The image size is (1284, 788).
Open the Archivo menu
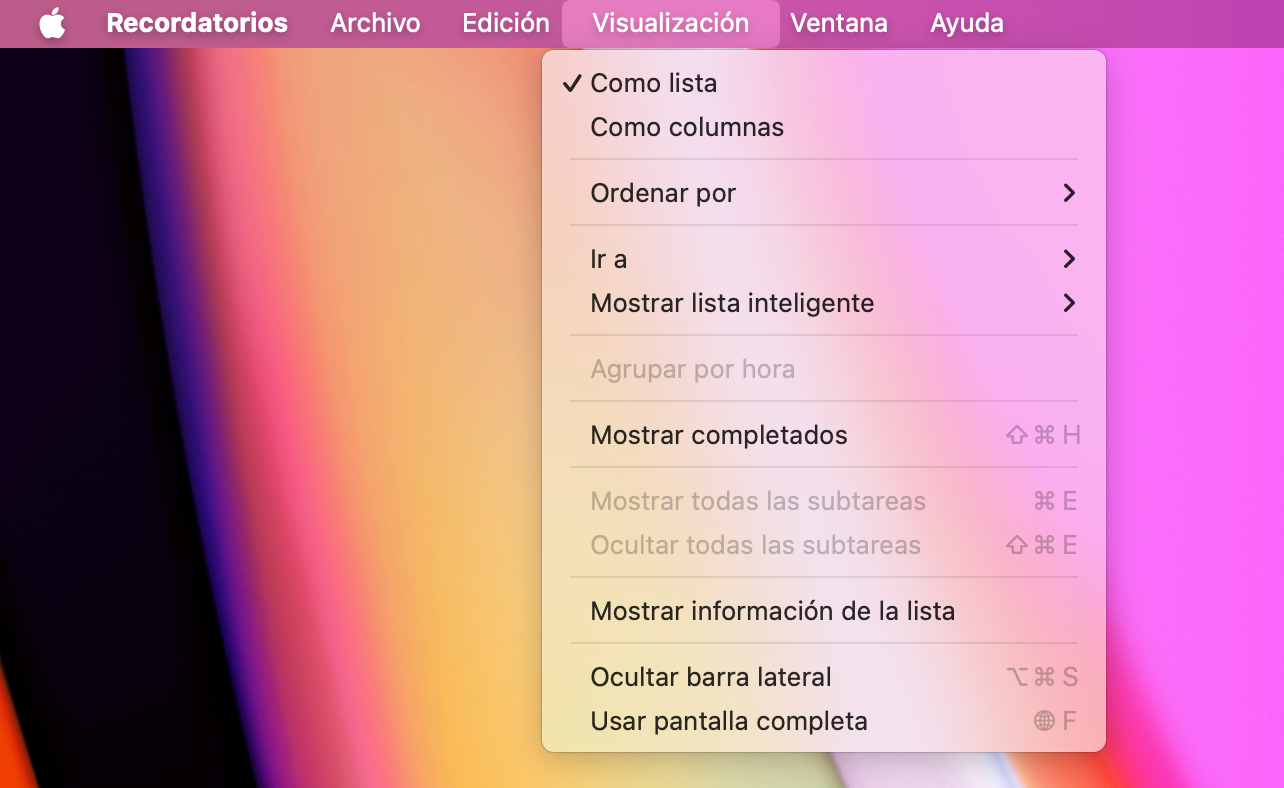tap(375, 23)
